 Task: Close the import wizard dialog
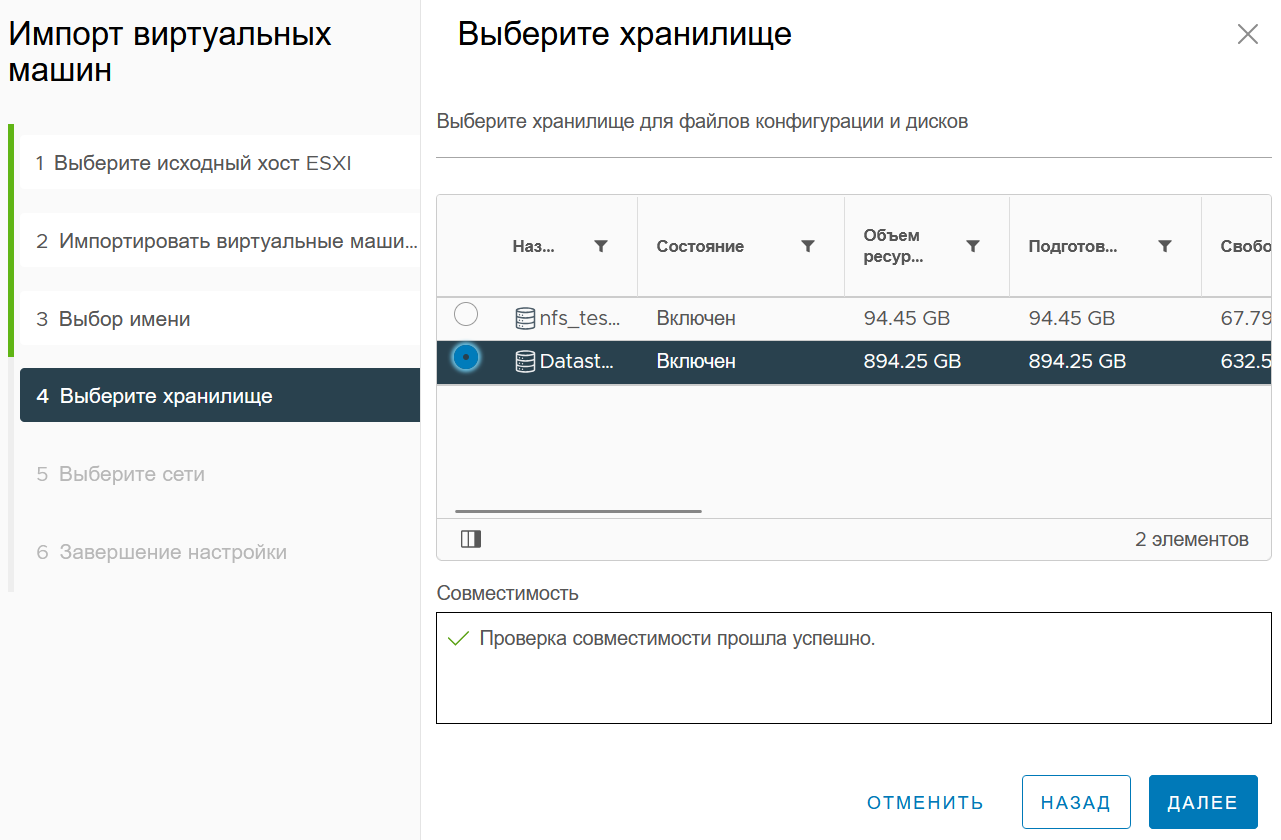pos(1247,34)
